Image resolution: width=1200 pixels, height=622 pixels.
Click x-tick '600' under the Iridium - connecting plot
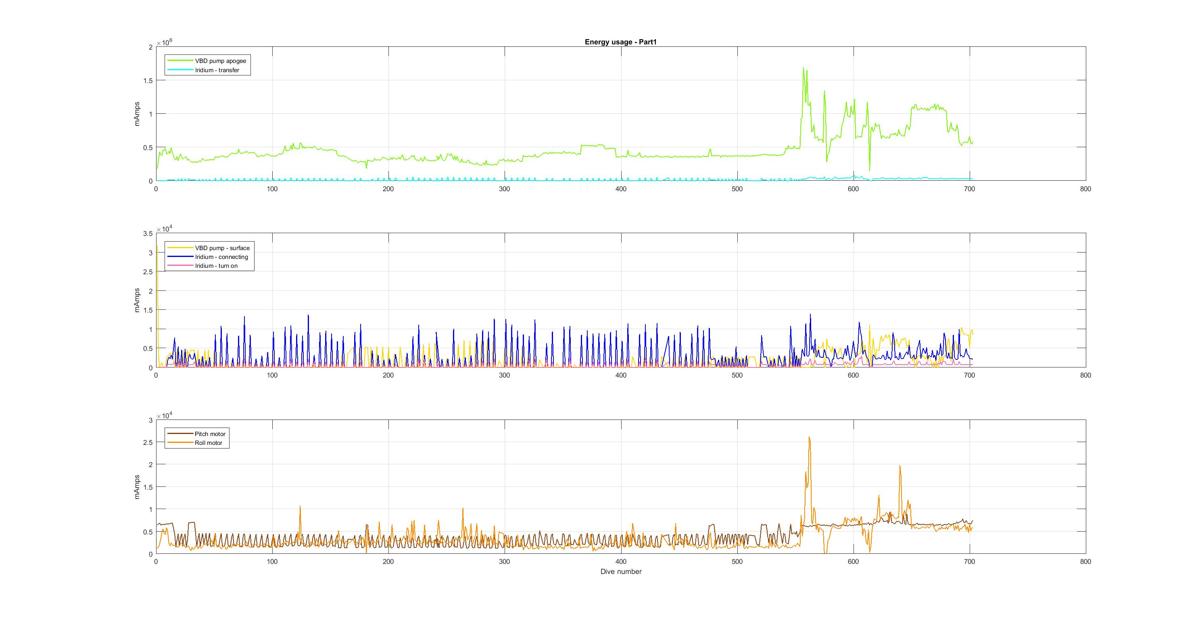[853, 375]
